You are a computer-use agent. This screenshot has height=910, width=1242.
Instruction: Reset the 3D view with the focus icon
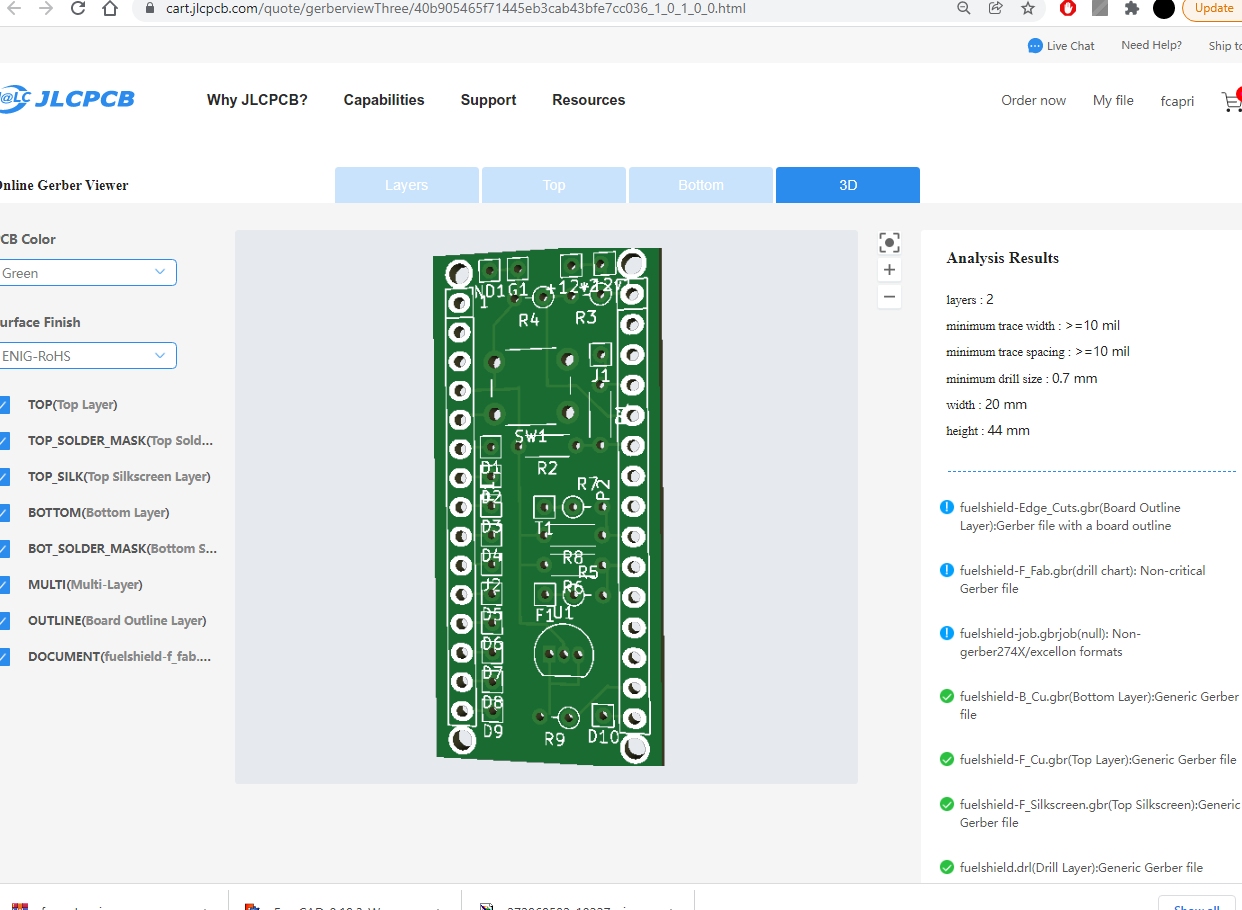tap(889, 243)
